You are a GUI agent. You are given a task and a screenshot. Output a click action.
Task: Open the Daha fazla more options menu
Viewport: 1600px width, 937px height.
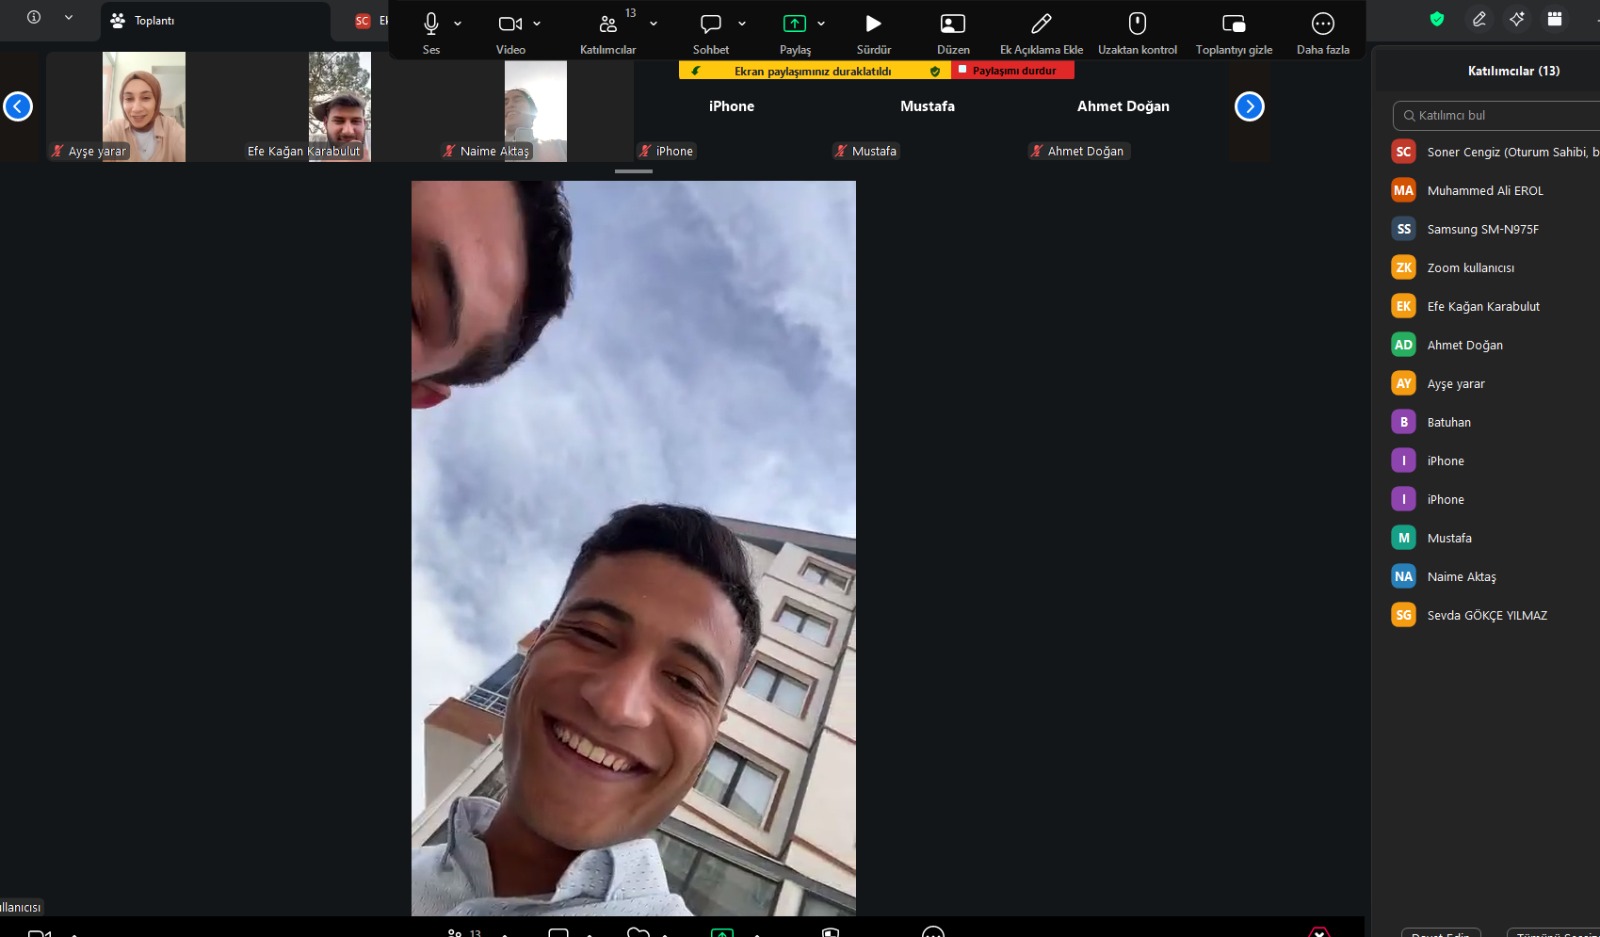coord(1323,24)
